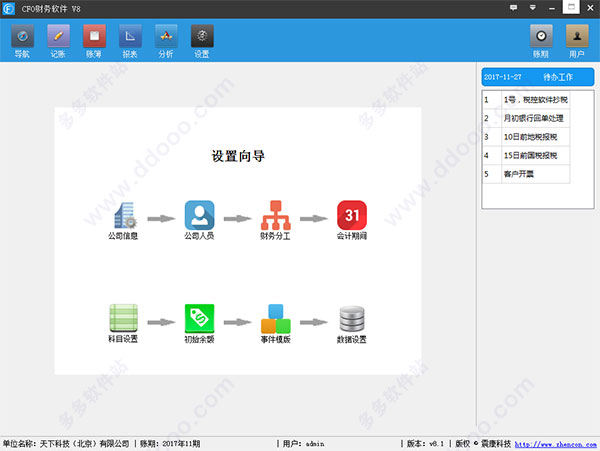The image size is (600, 451).
Task: Click the message bubble icon in title bar
Action: 514,8
